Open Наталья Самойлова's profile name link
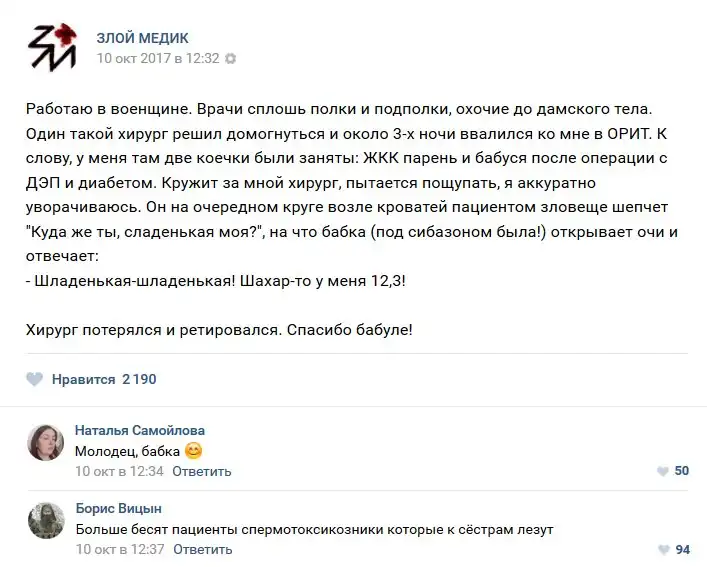Screen dimensions: 707x567 pyautogui.click(x=140, y=430)
